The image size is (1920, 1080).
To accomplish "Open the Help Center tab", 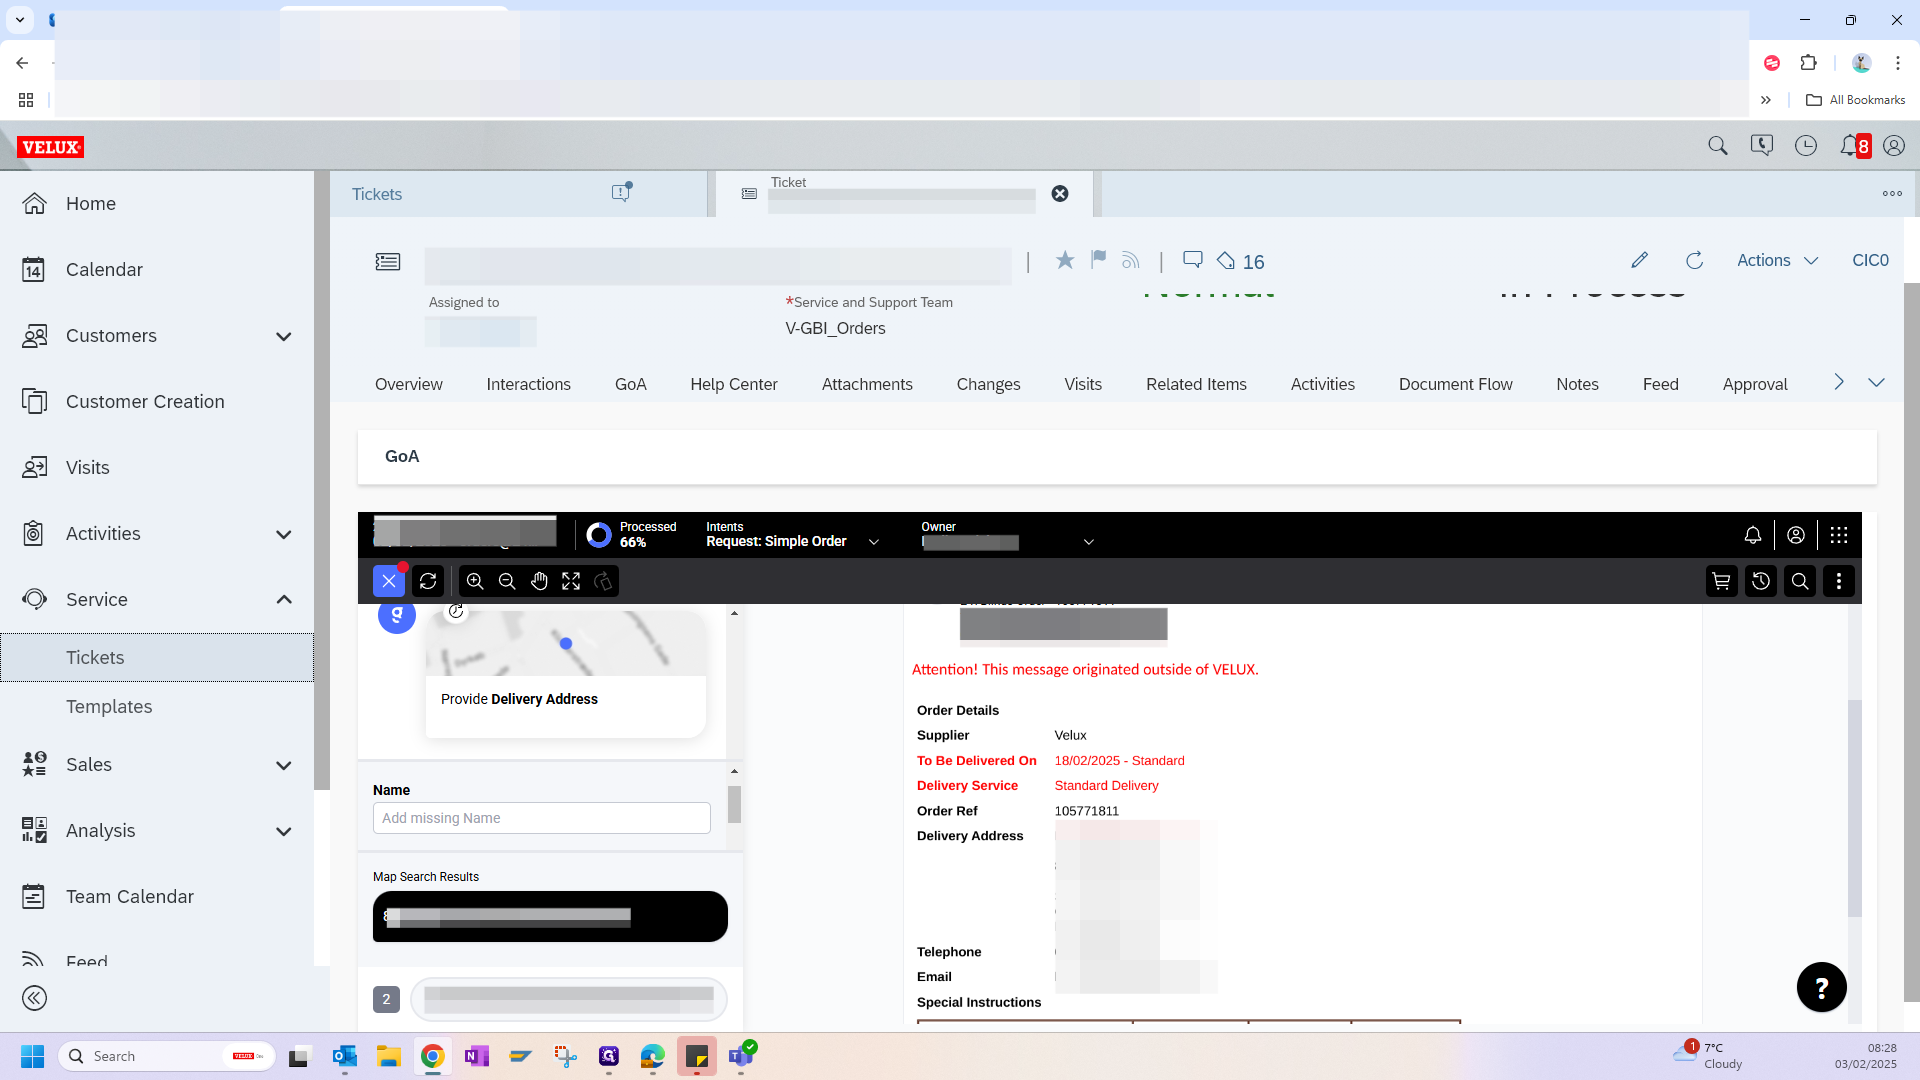I will 733,384.
